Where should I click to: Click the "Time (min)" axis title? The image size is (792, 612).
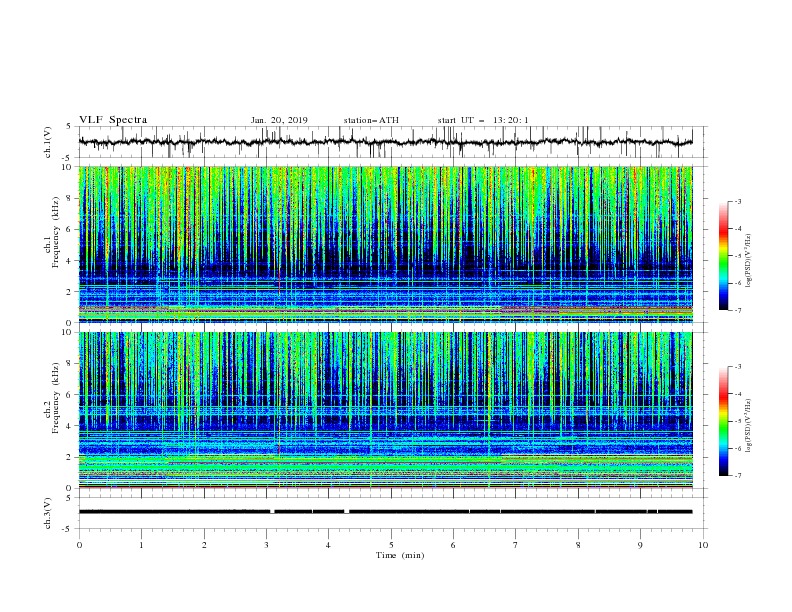(400, 555)
